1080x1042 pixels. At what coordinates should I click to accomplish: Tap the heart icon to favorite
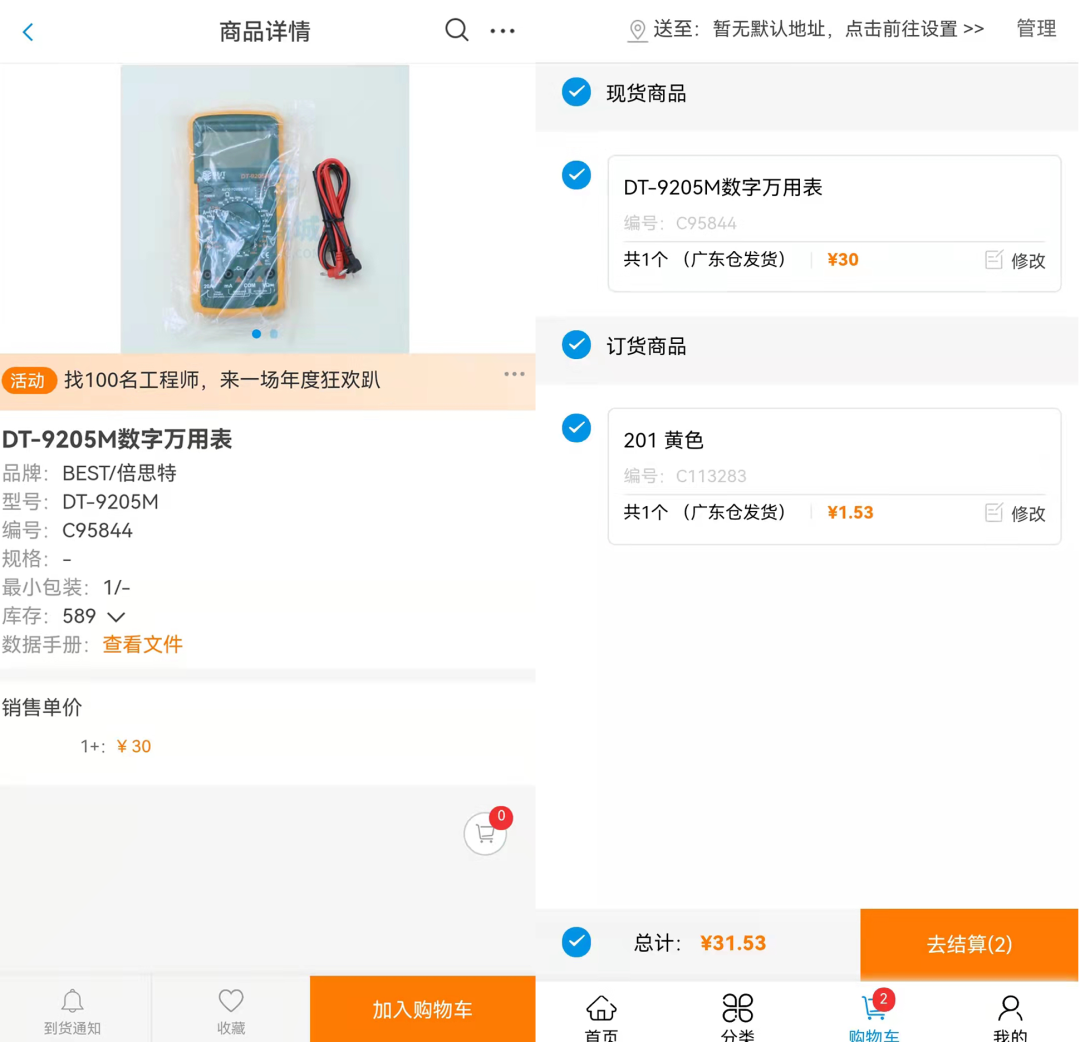coord(231,1000)
